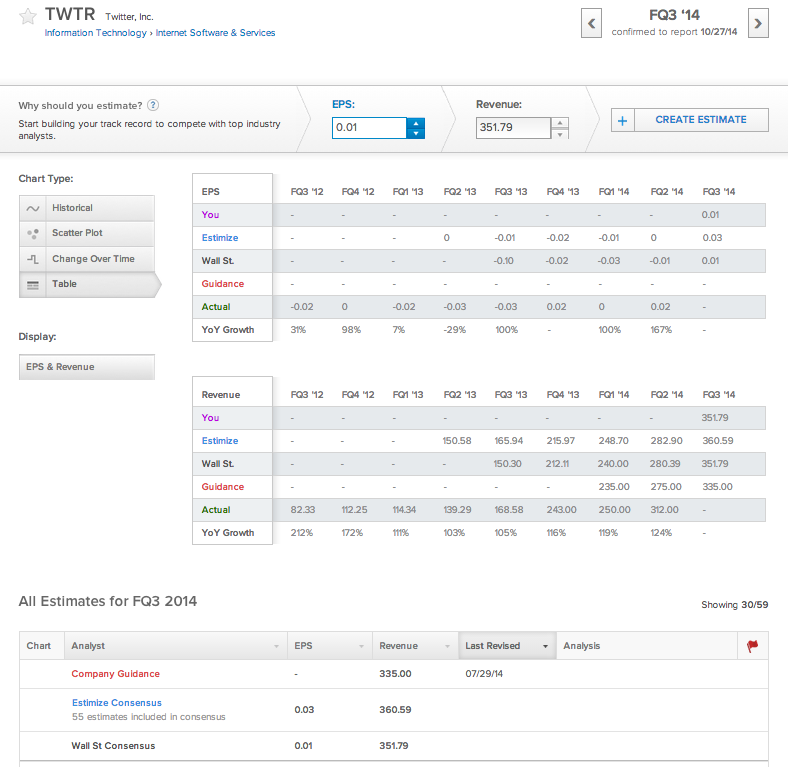
Task: Increase EPS value with up arrow
Action: click(x=416, y=123)
